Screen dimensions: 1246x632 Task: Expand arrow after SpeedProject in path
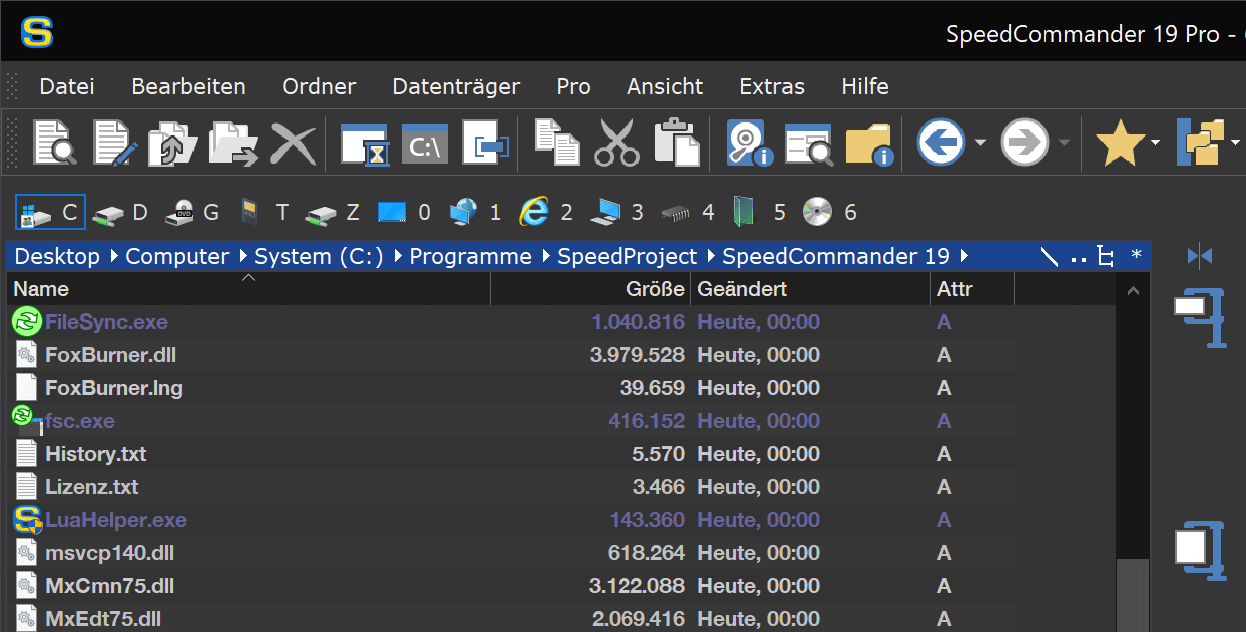709,257
